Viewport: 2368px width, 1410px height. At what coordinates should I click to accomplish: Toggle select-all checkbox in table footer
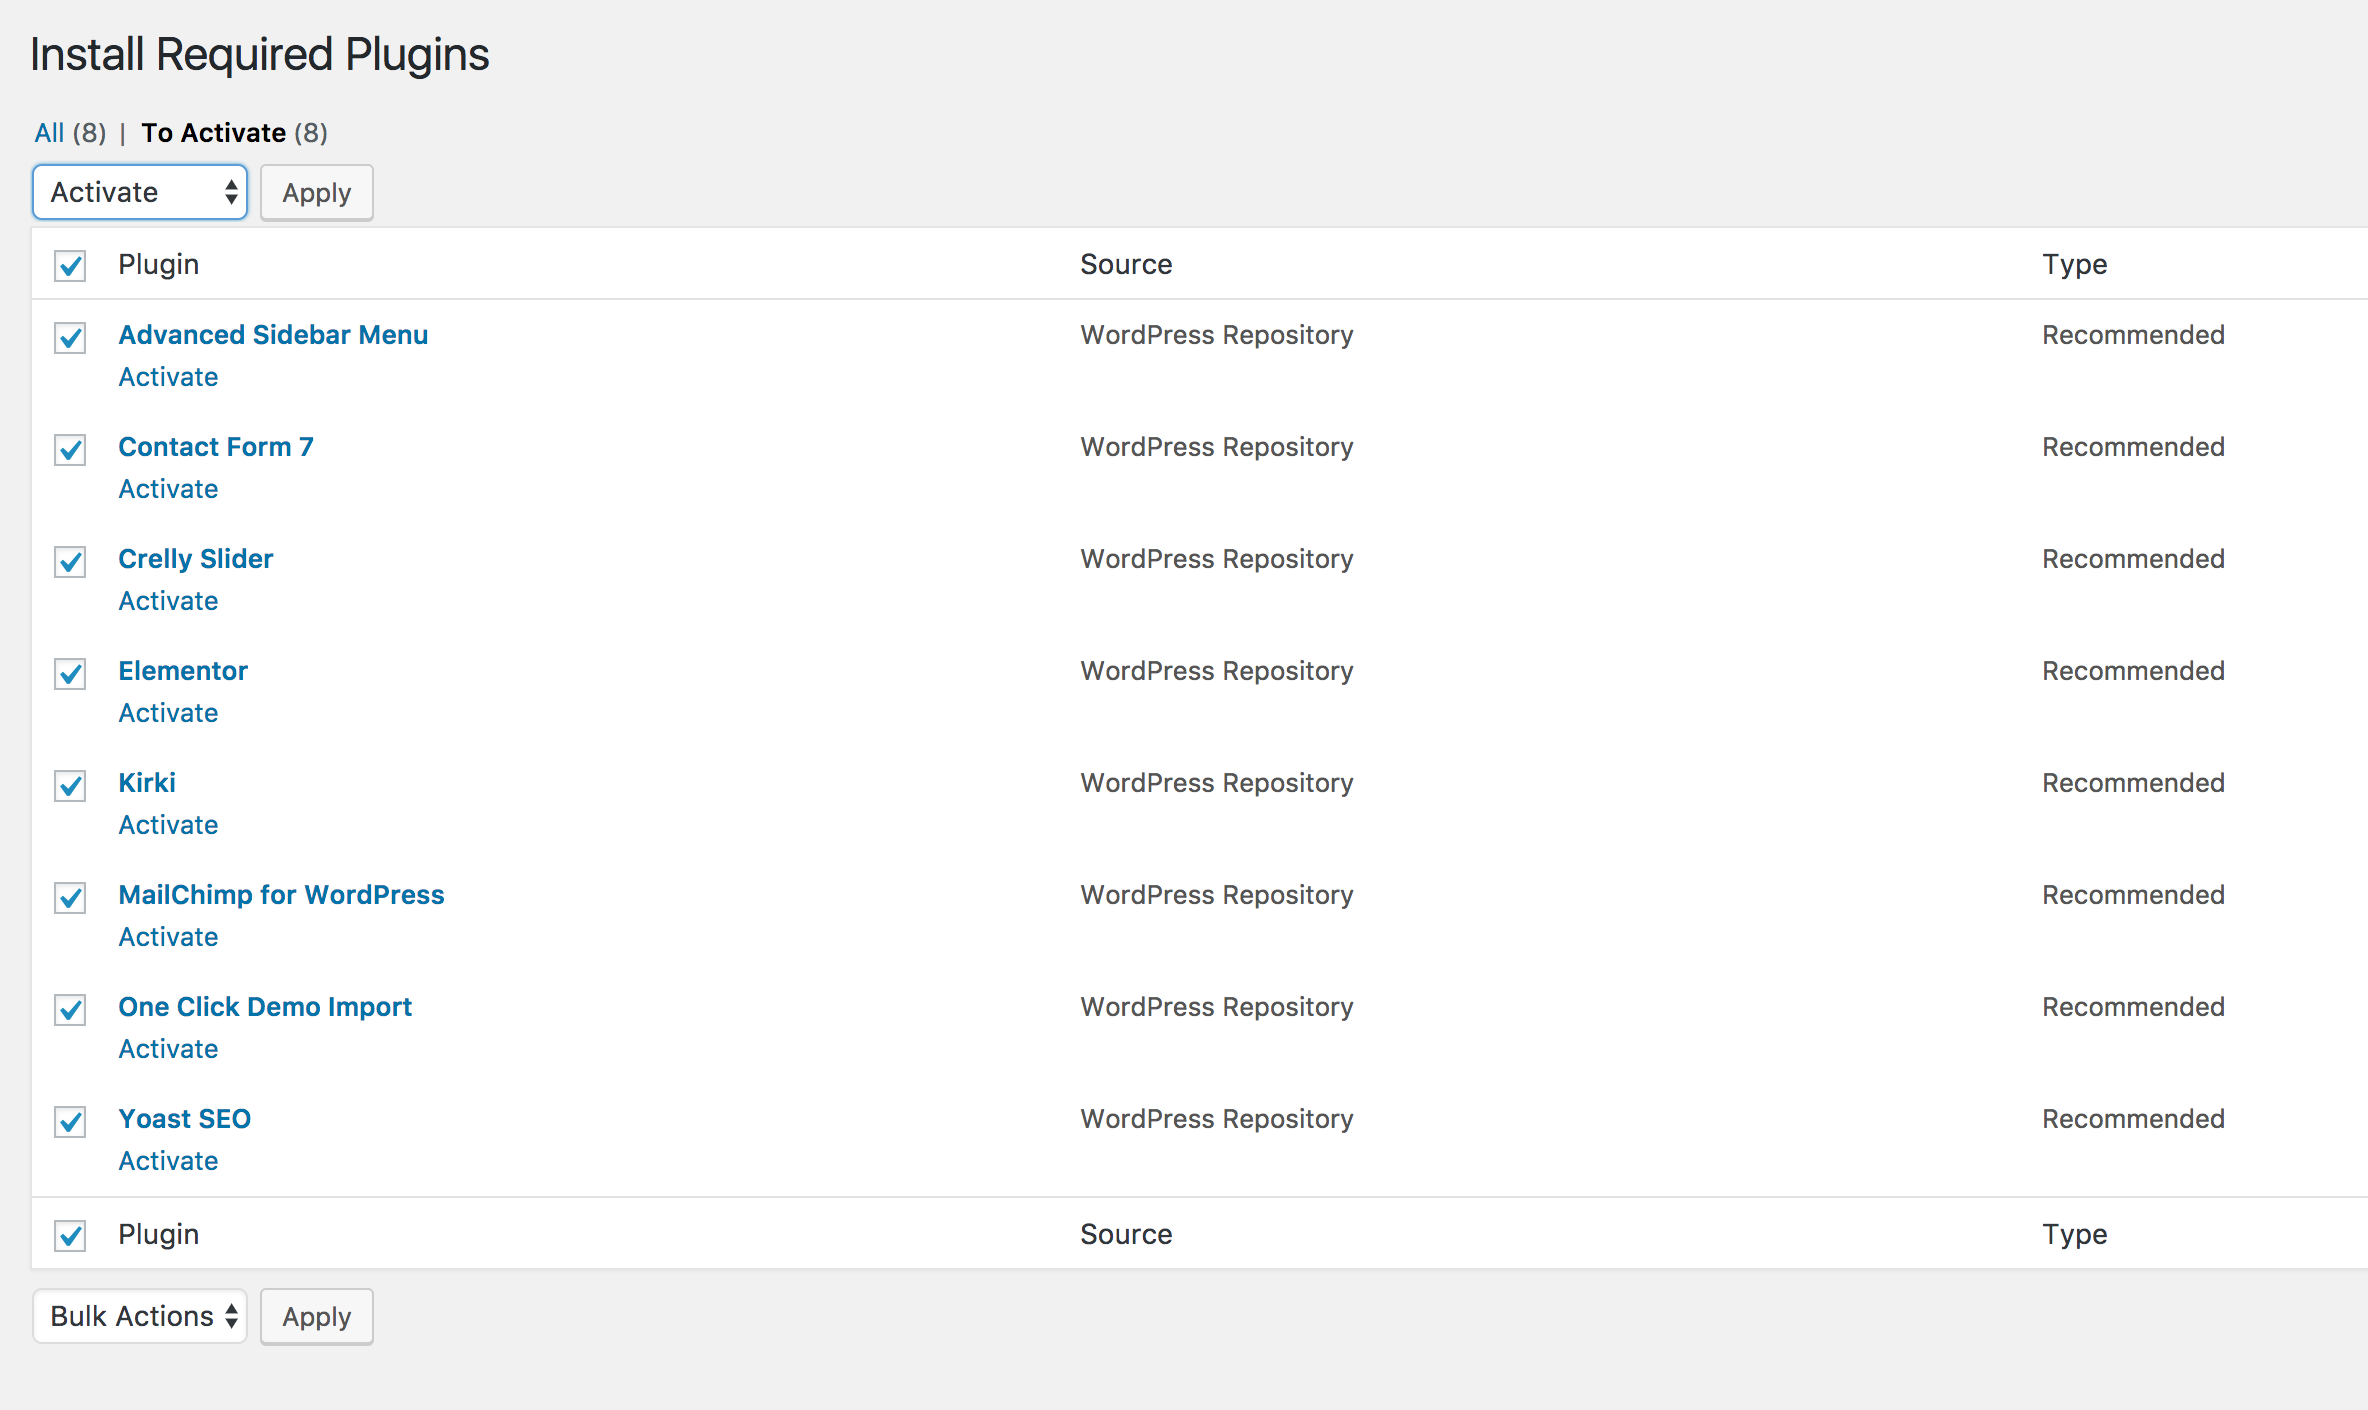(70, 1236)
